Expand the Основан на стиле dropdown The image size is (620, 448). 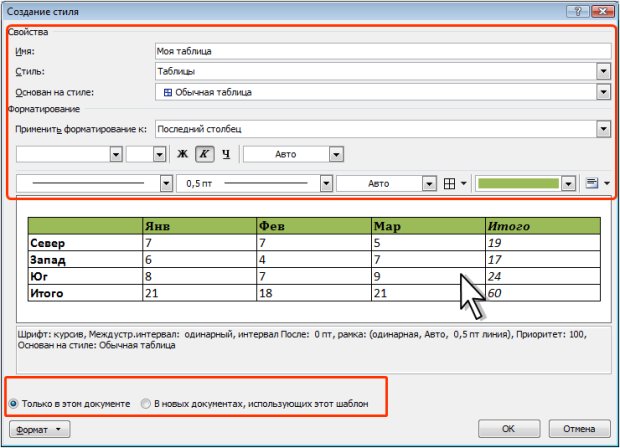point(603,92)
